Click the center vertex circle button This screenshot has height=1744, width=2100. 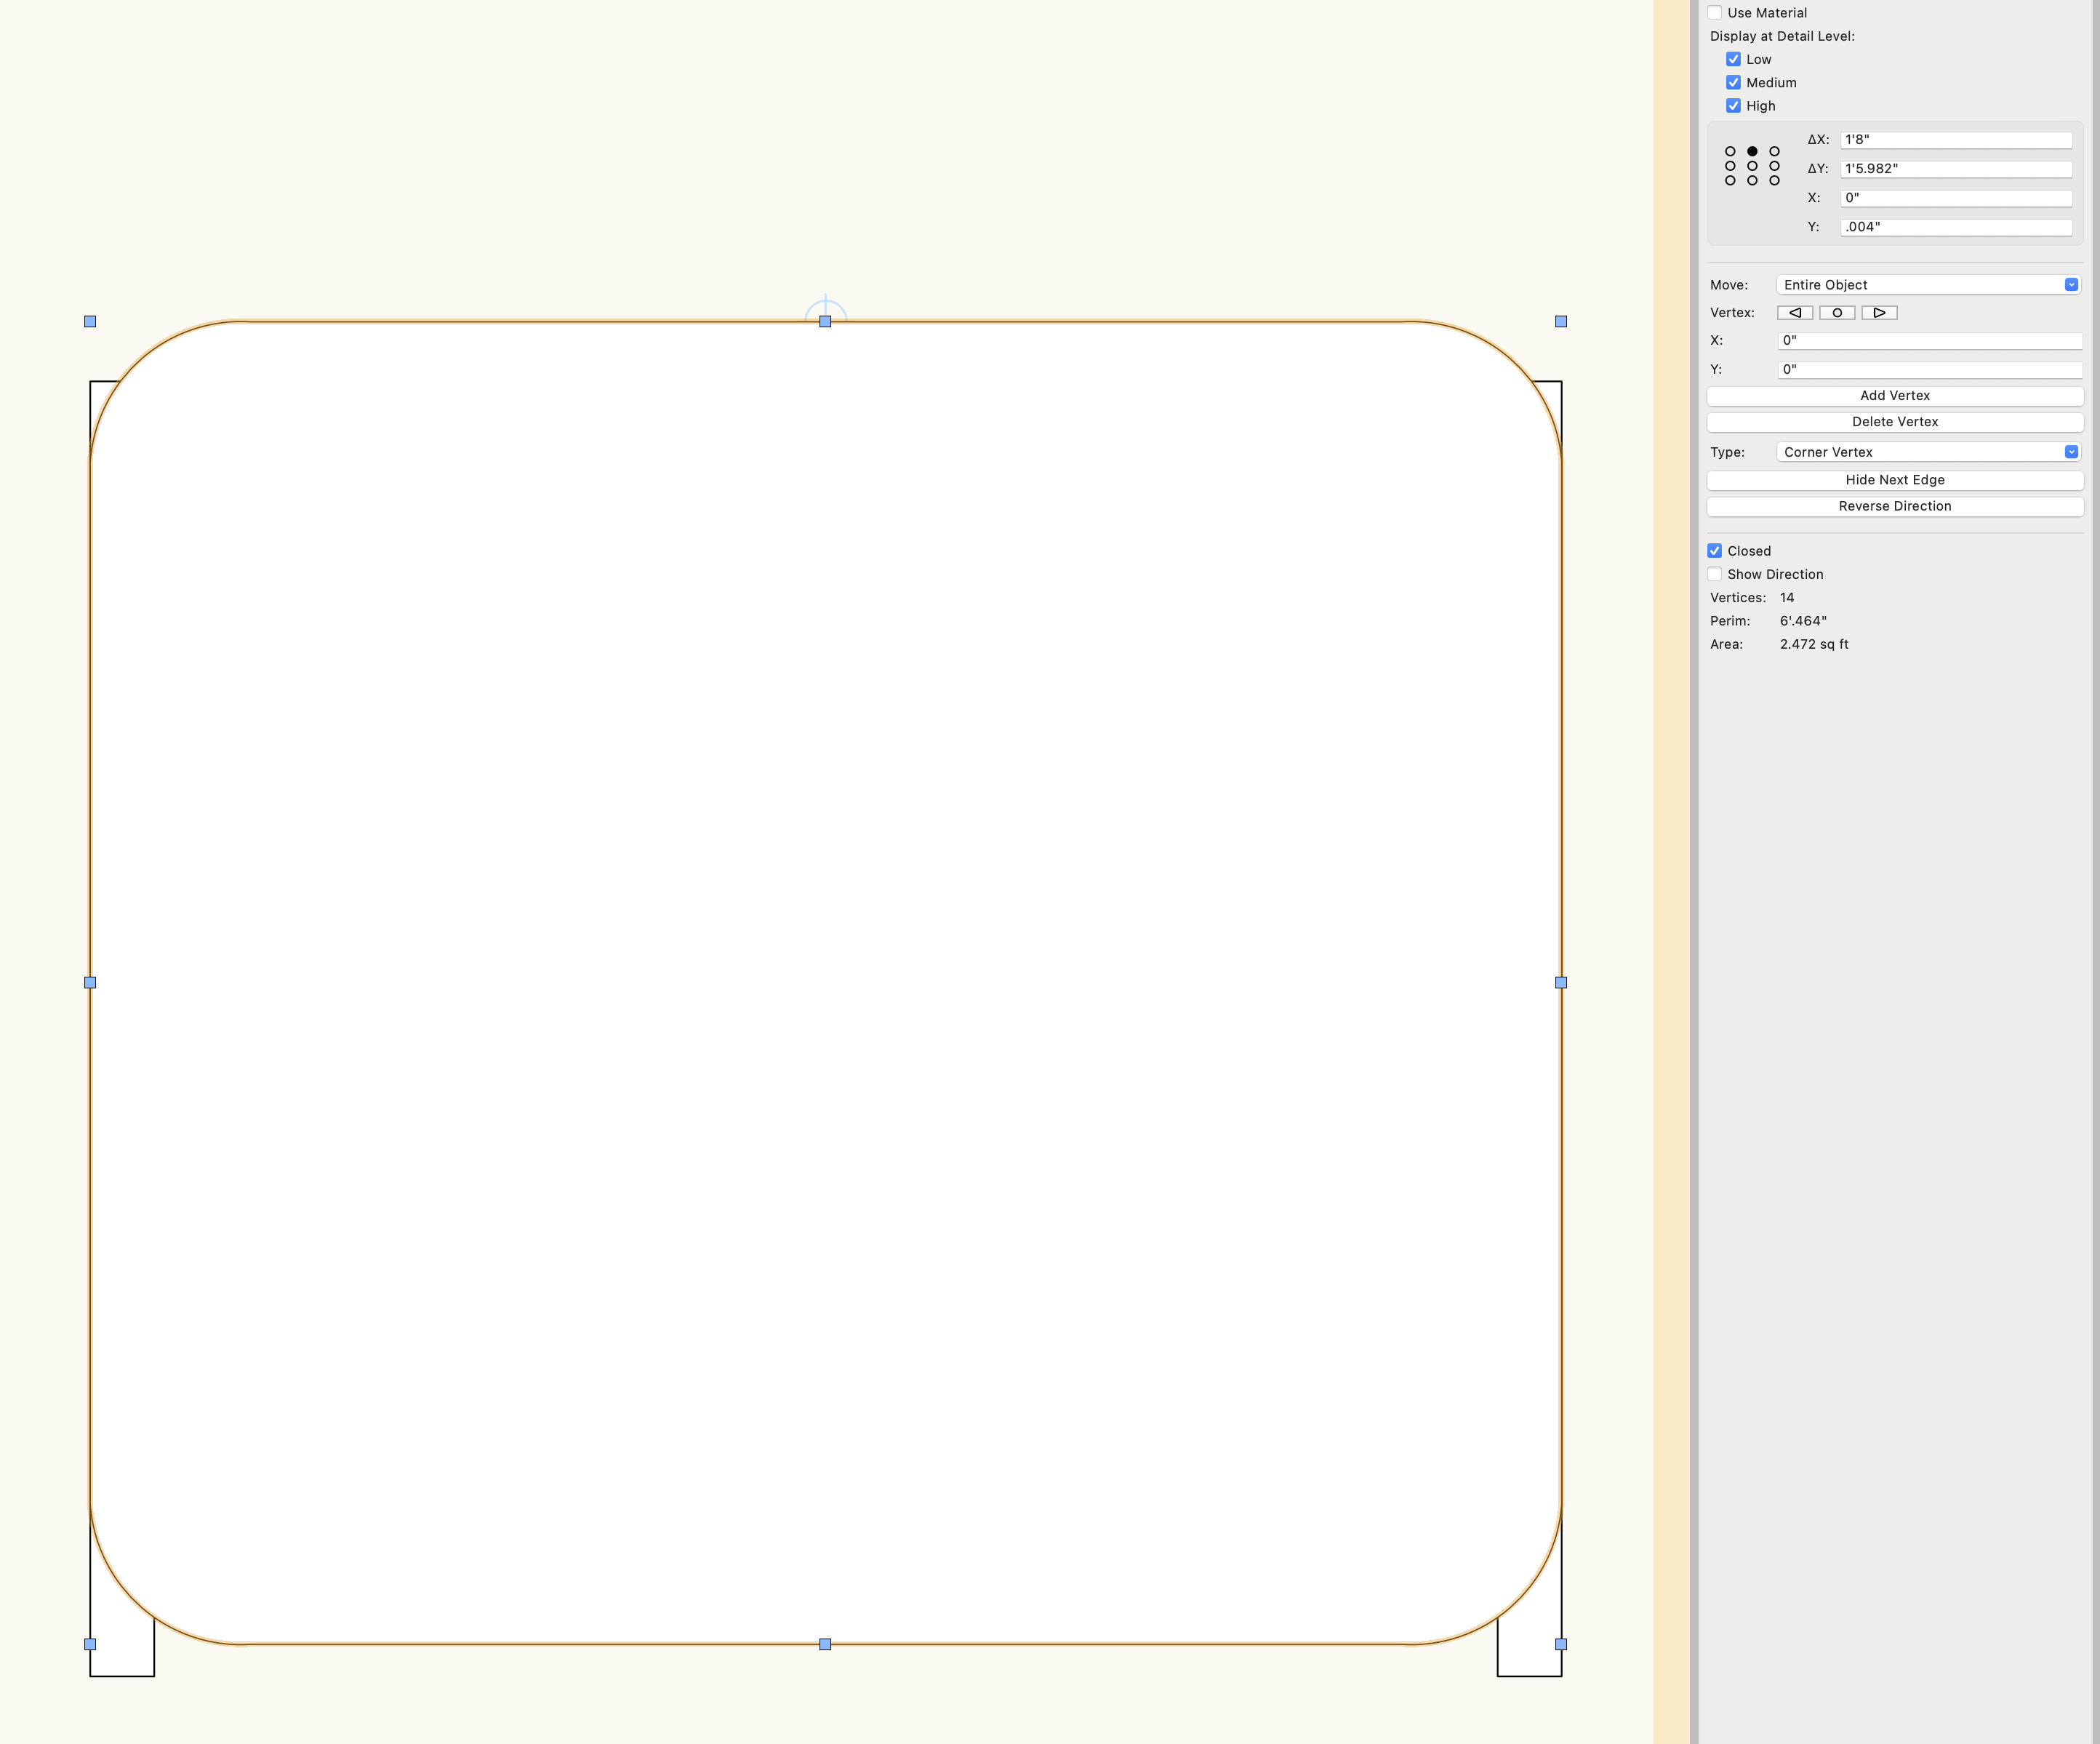pos(1837,313)
